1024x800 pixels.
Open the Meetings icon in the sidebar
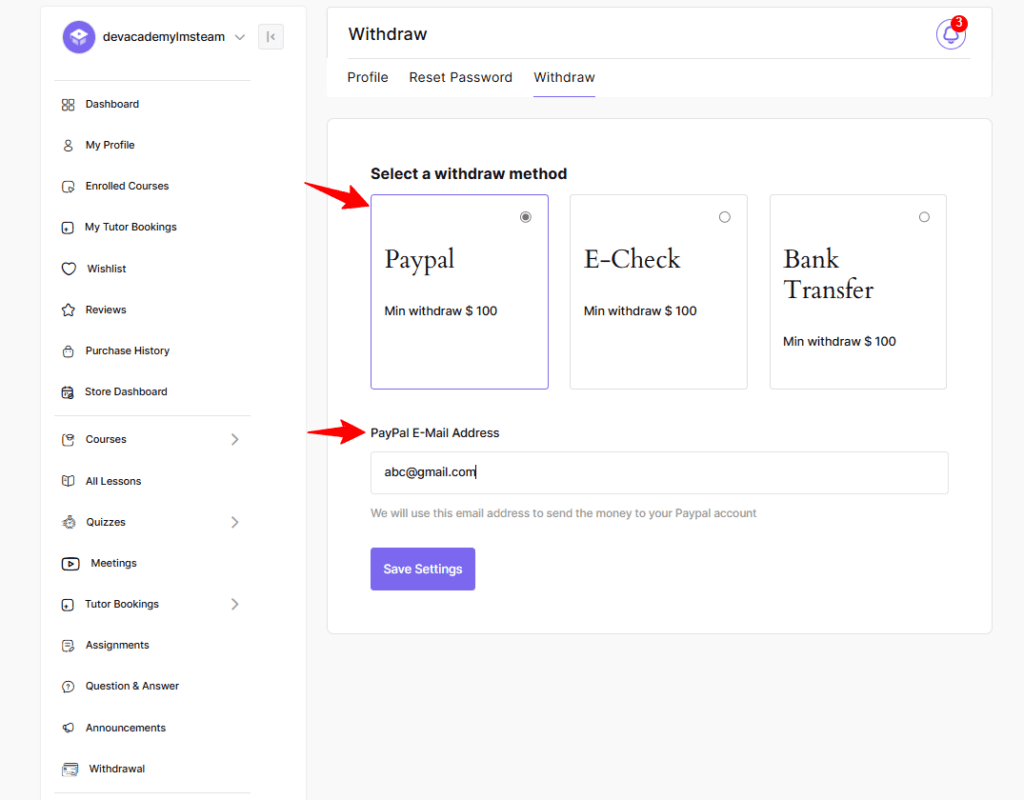[x=70, y=563]
